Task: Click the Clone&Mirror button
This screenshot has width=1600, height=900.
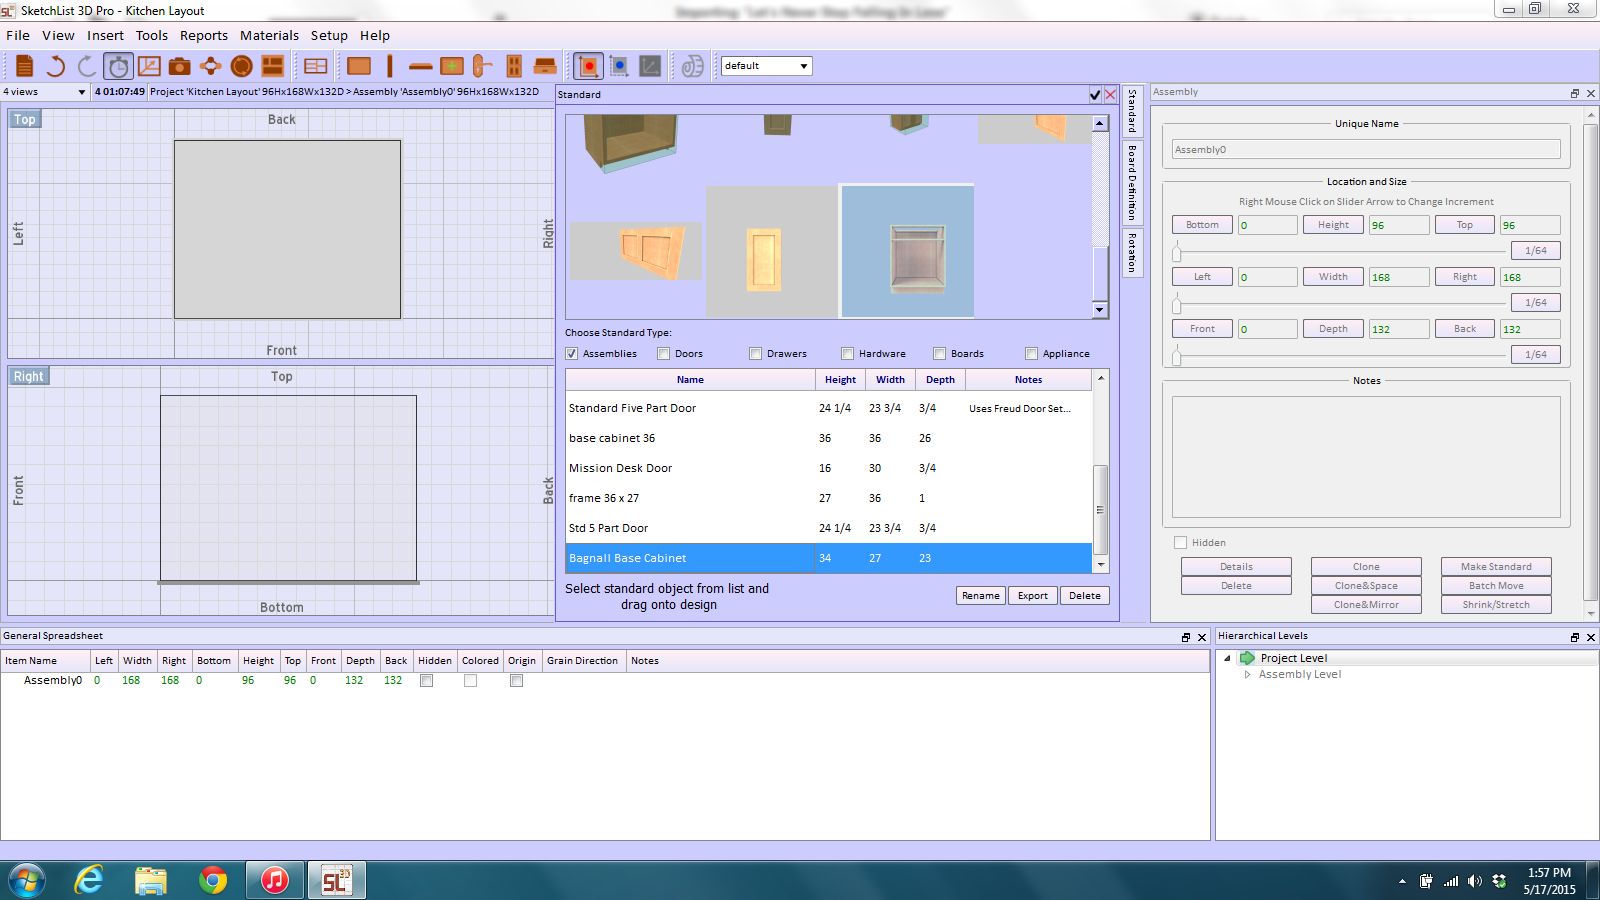Action: tap(1366, 605)
